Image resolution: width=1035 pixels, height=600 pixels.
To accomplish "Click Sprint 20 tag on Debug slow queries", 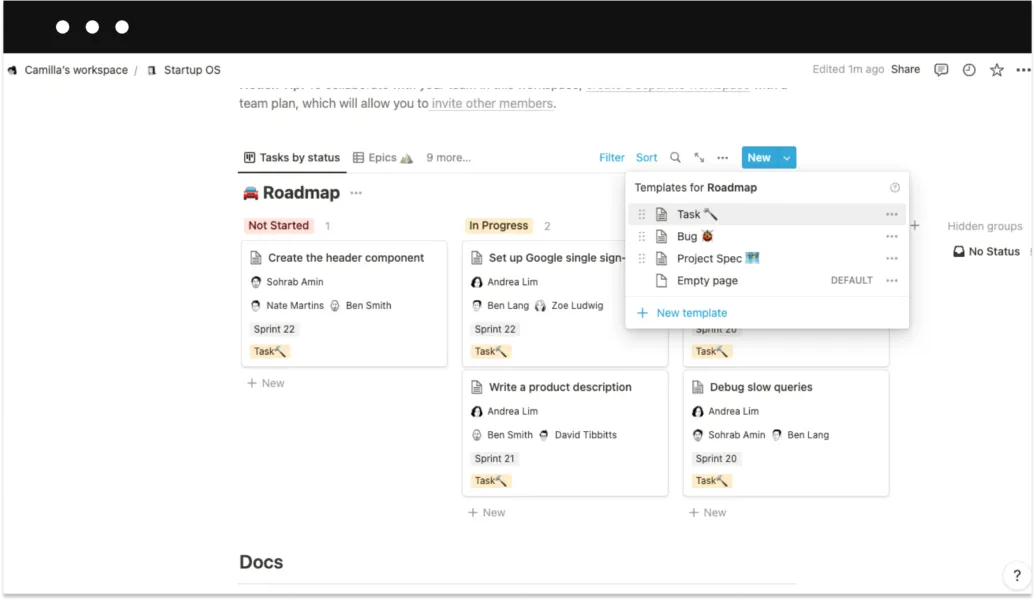I will [x=716, y=459].
